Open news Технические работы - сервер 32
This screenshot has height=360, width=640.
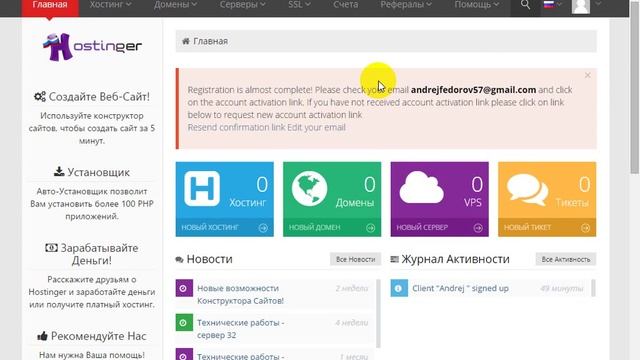click(x=240, y=329)
